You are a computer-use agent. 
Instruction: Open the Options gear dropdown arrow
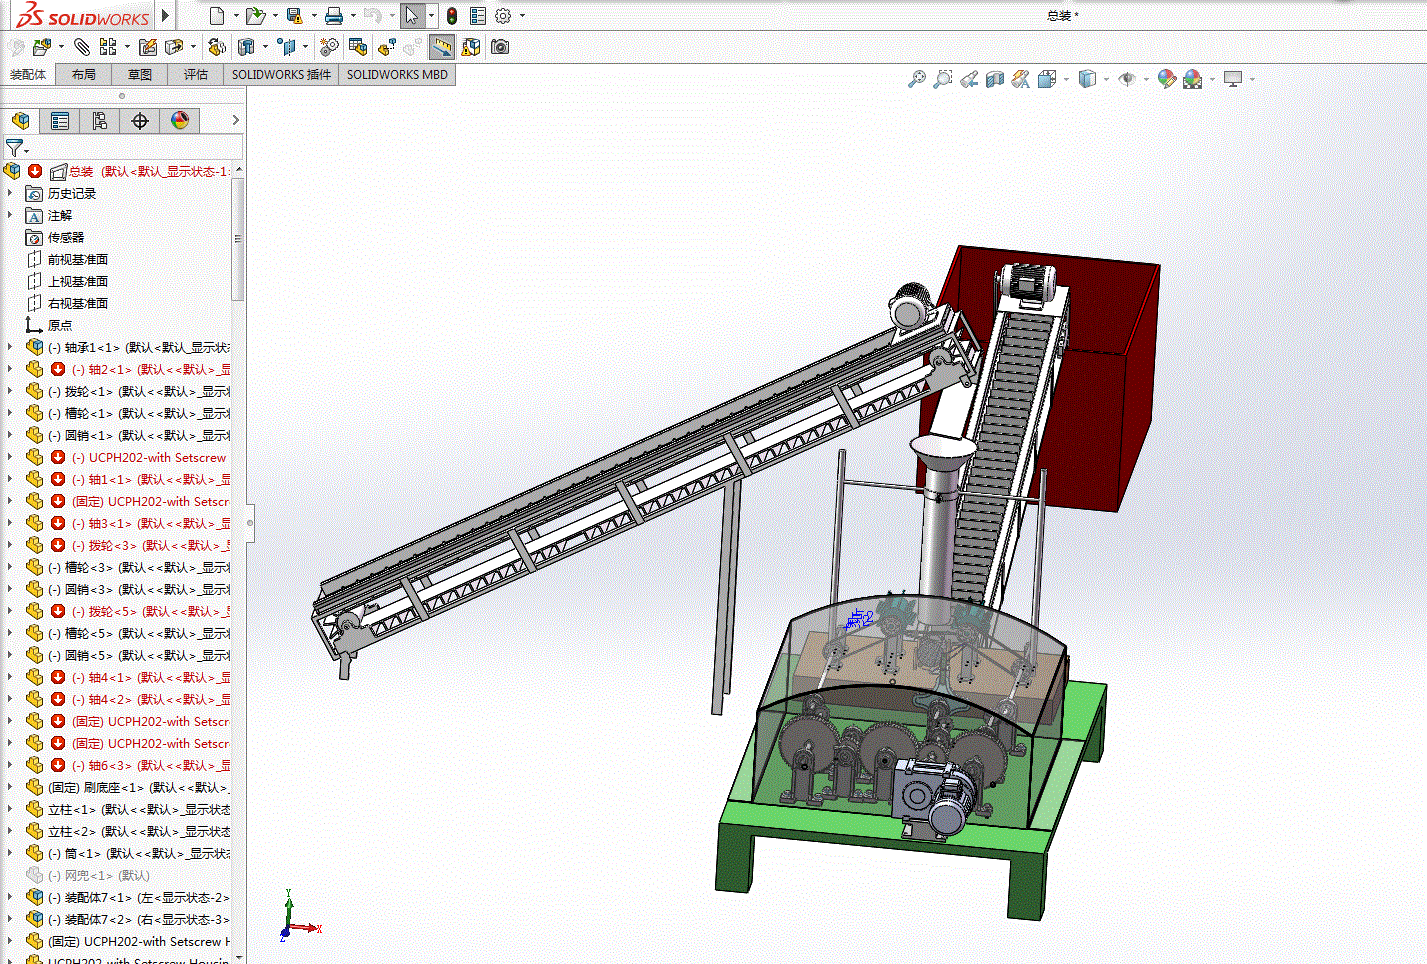[x=522, y=16]
